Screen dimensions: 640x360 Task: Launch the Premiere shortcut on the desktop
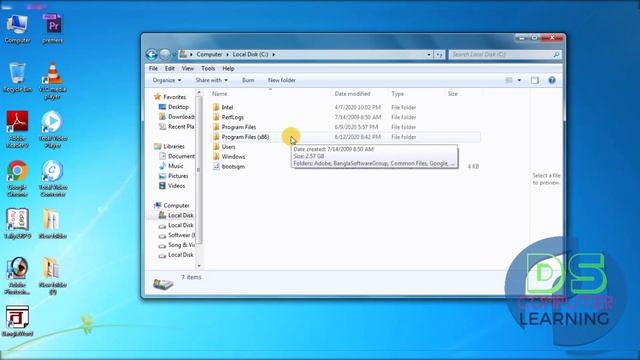(53, 29)
